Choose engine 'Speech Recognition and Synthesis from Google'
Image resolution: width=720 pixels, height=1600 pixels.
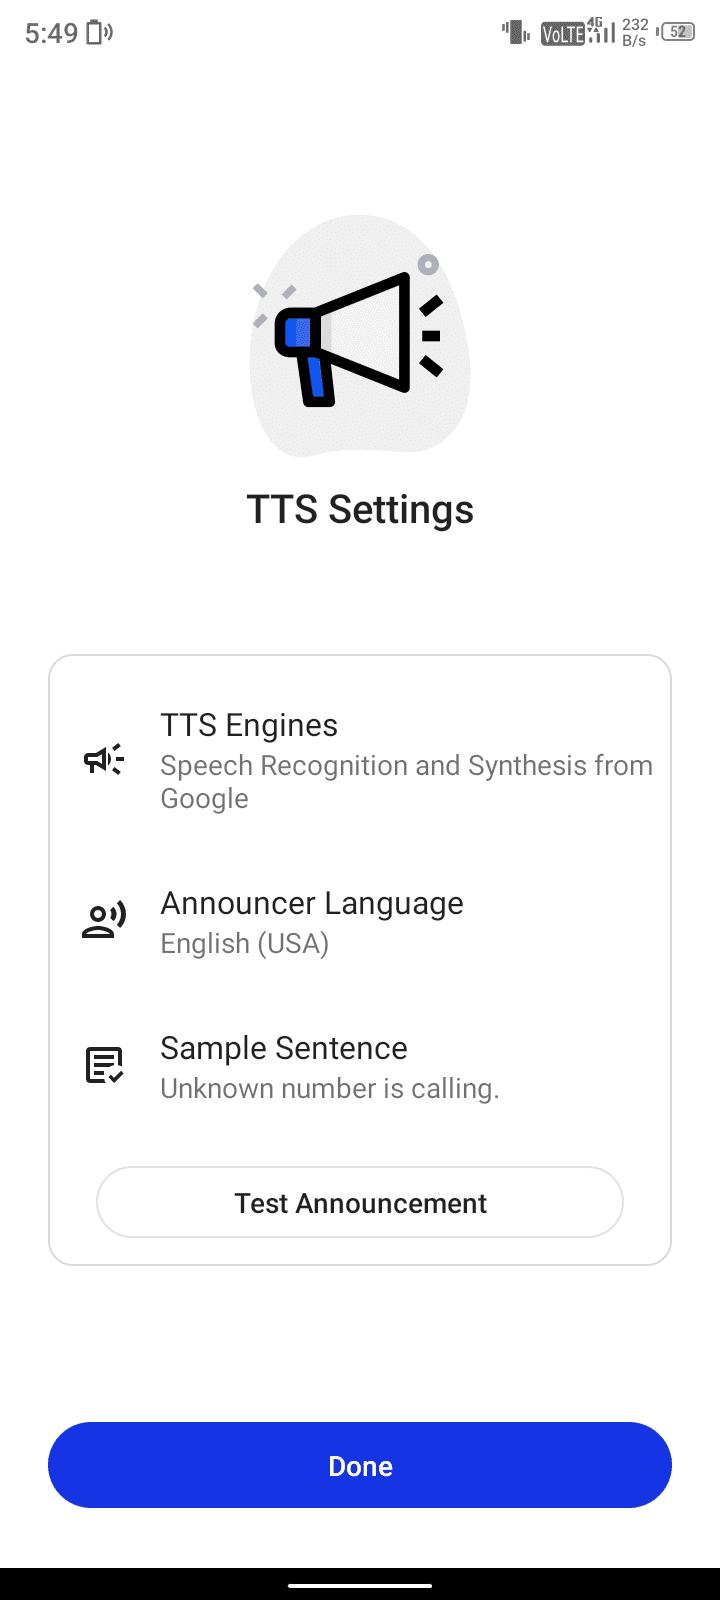406,782
